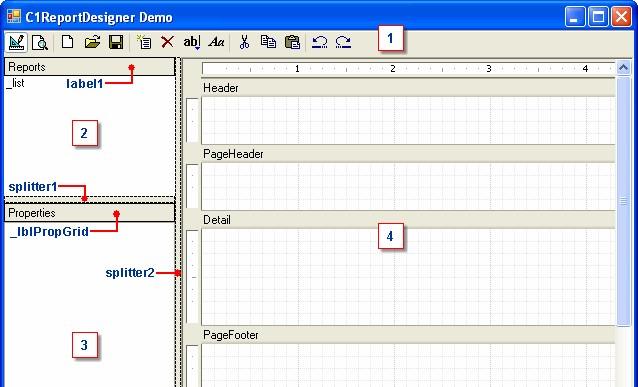Screen dimensions: 638x387
Task: Copy selection using the Copy icon
Action: click(268, 42)
